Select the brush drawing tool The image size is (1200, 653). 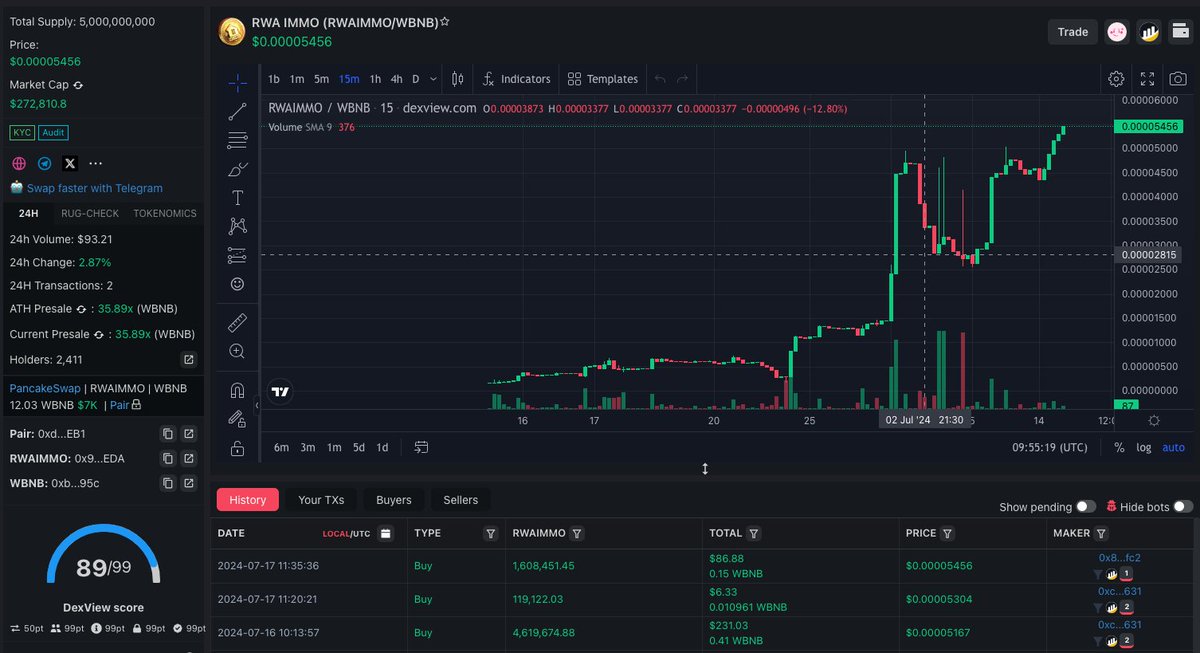click(x=237, y=169)
